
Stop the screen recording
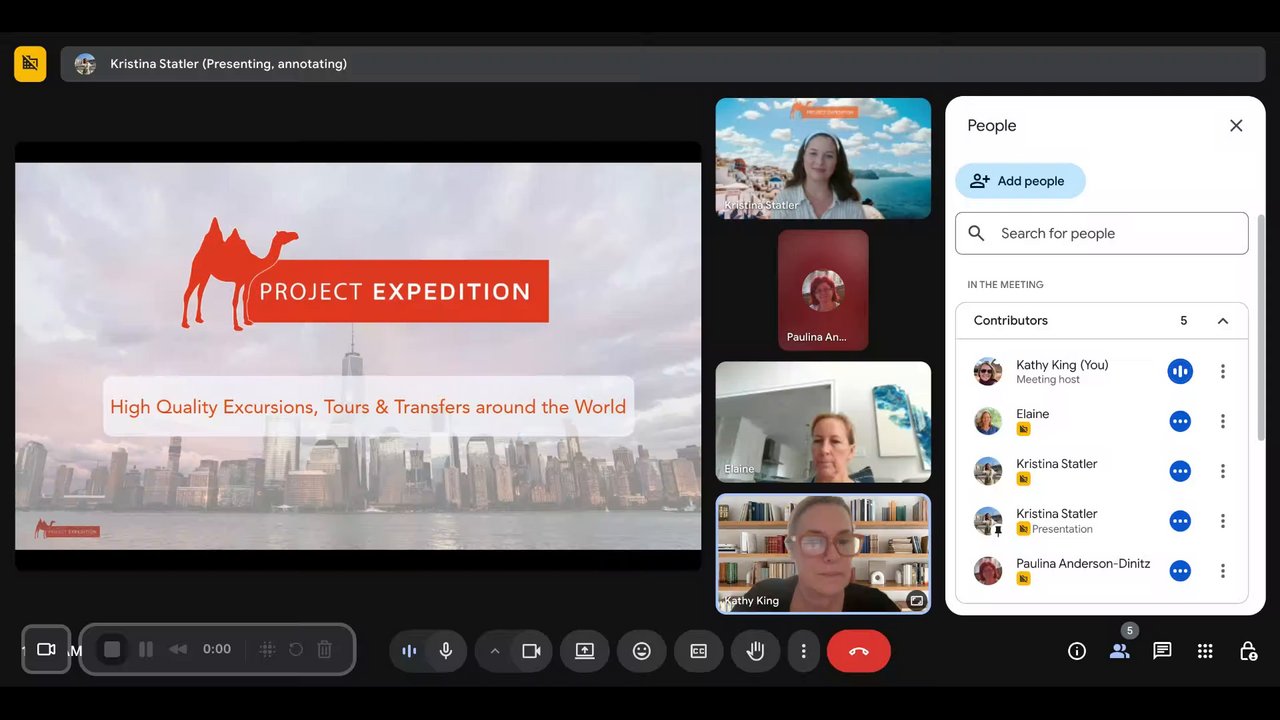[x=112, y=649]
